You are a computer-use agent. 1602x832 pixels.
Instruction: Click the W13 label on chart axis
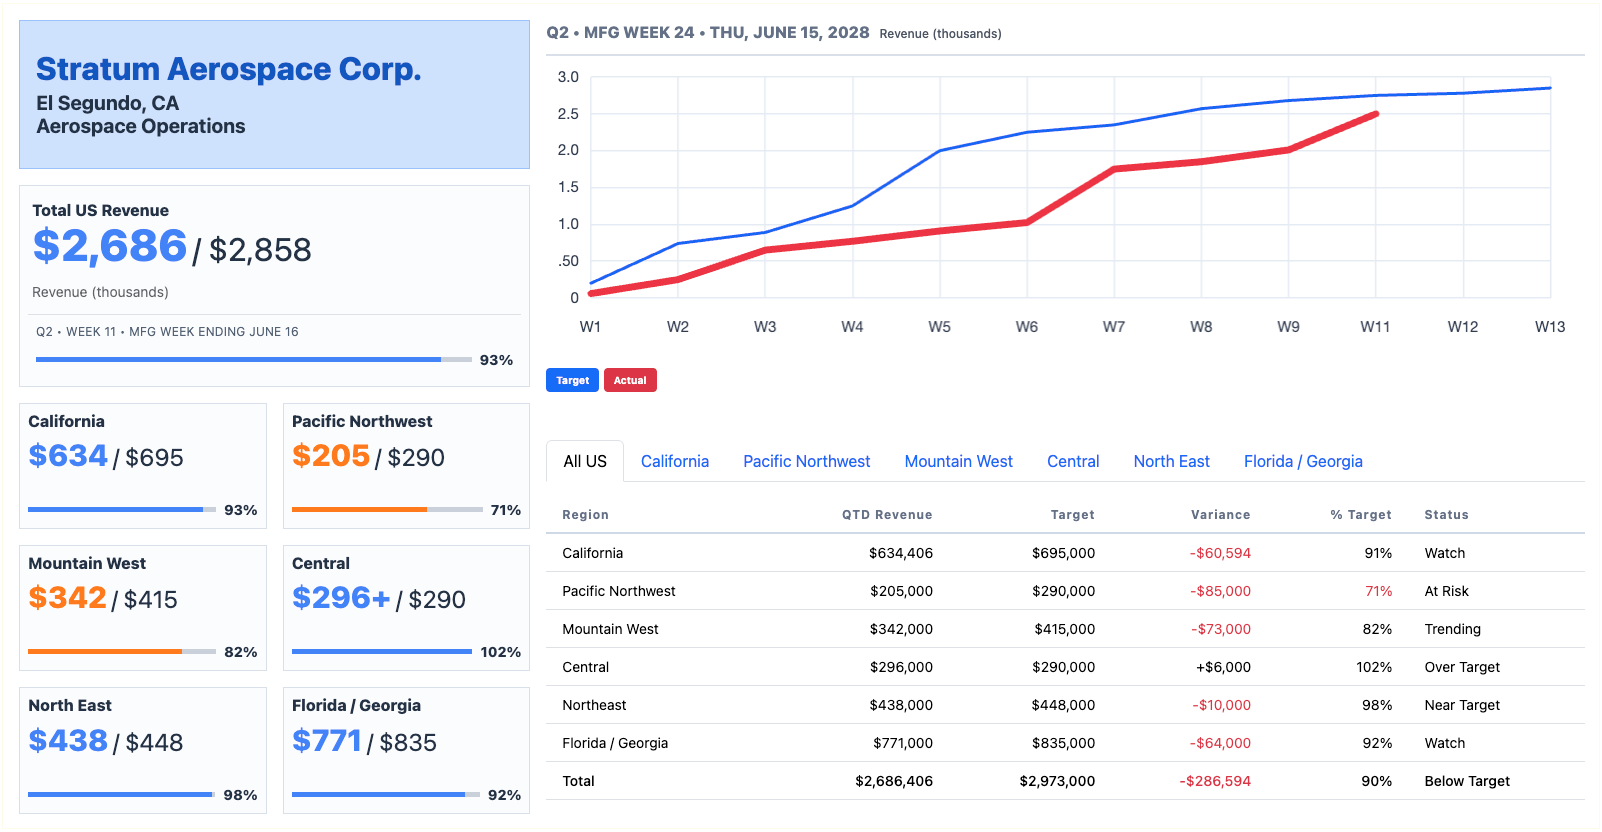(x=1550, y=327)
